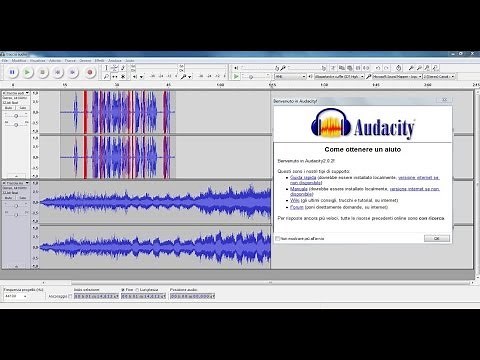Viewport: 480px width, 360px height.
Task: Click the Pause transport button
Action: (x=12, y=72)
